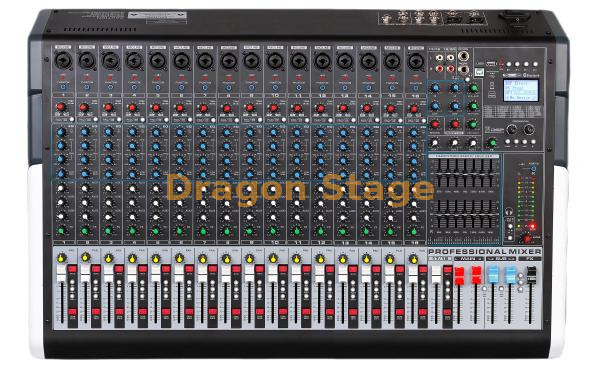
Task: Select the left red MAIN fader
Action: [x=459, y=276]
